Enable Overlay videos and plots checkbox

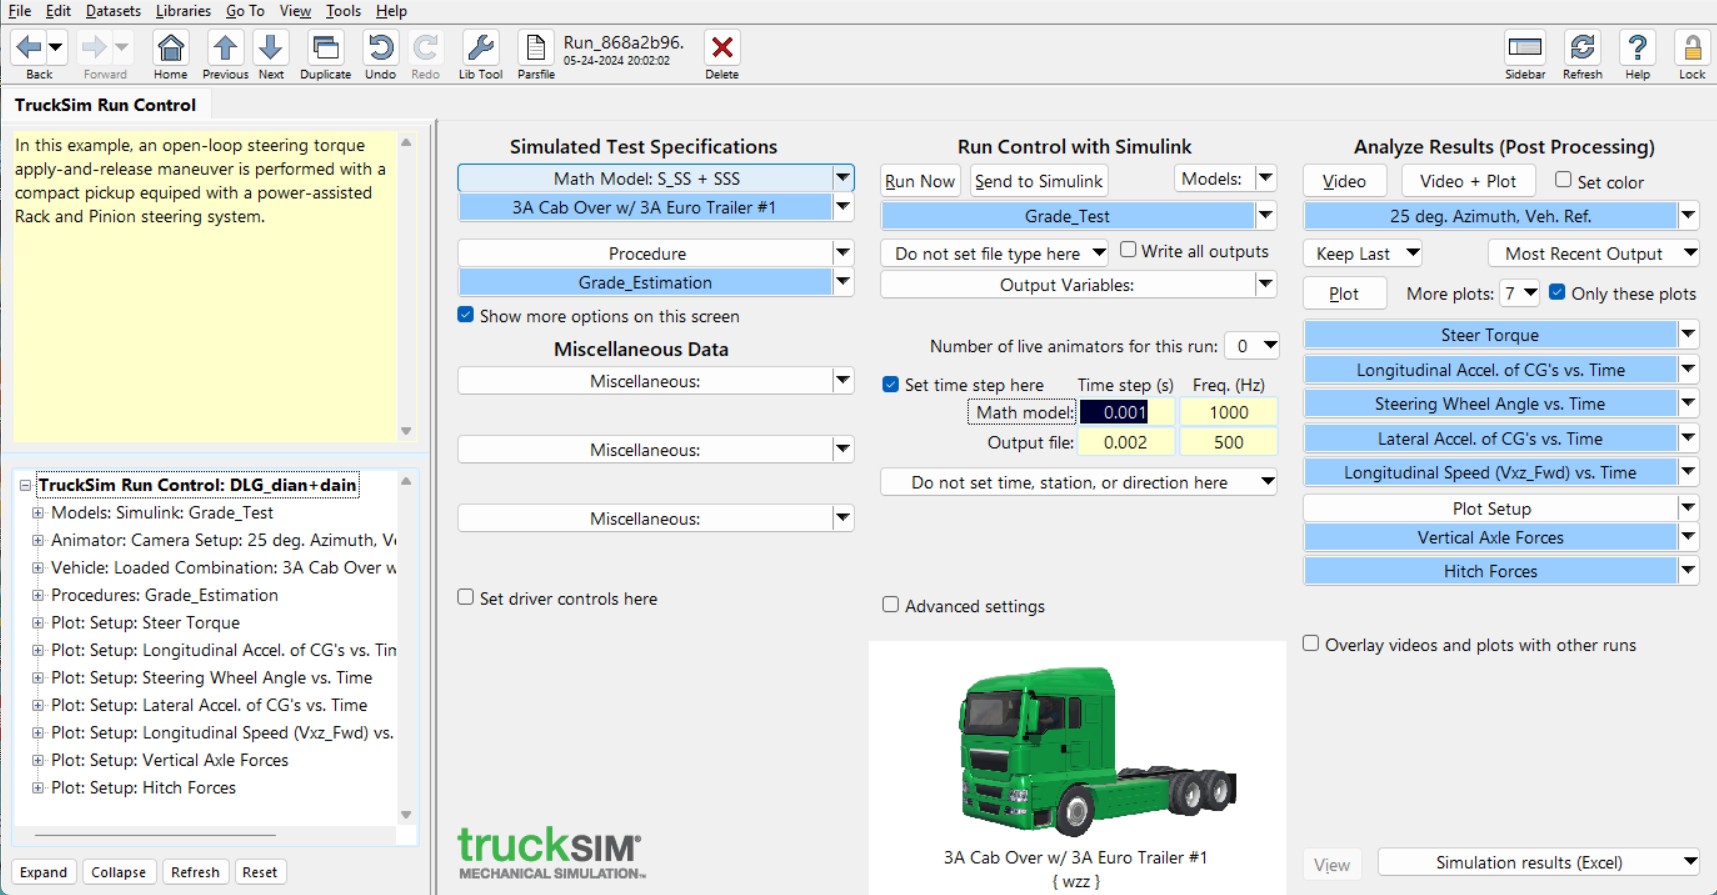coord(1310,644)
